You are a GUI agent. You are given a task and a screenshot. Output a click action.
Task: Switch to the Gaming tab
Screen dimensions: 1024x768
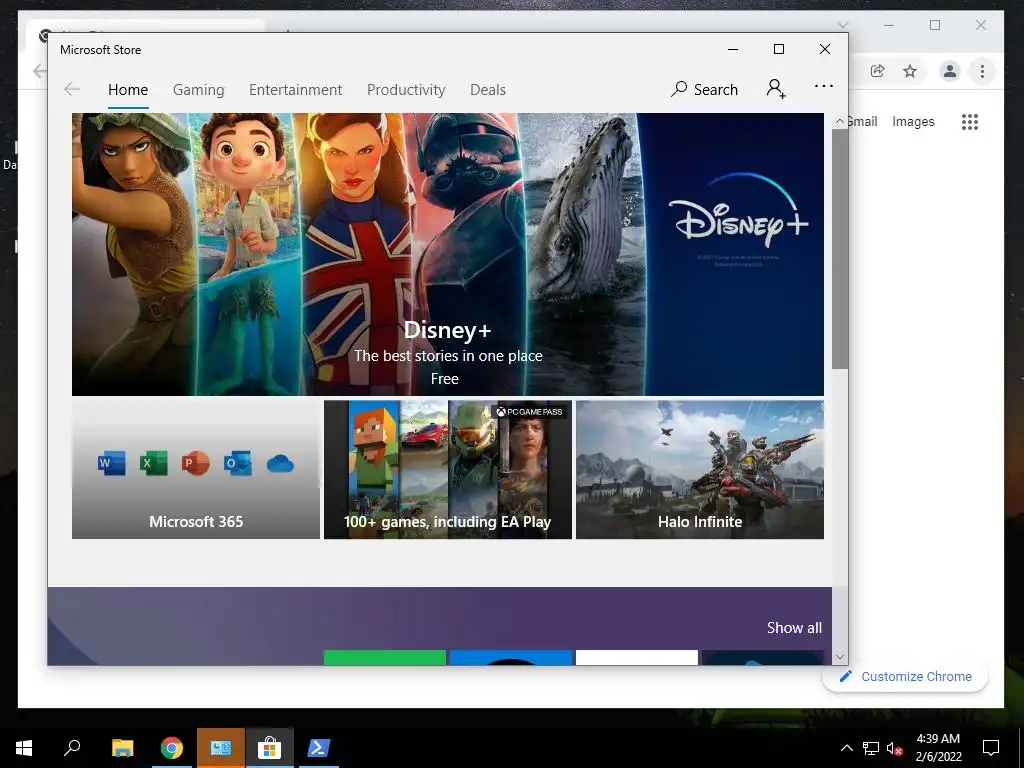tap(199, 89)
